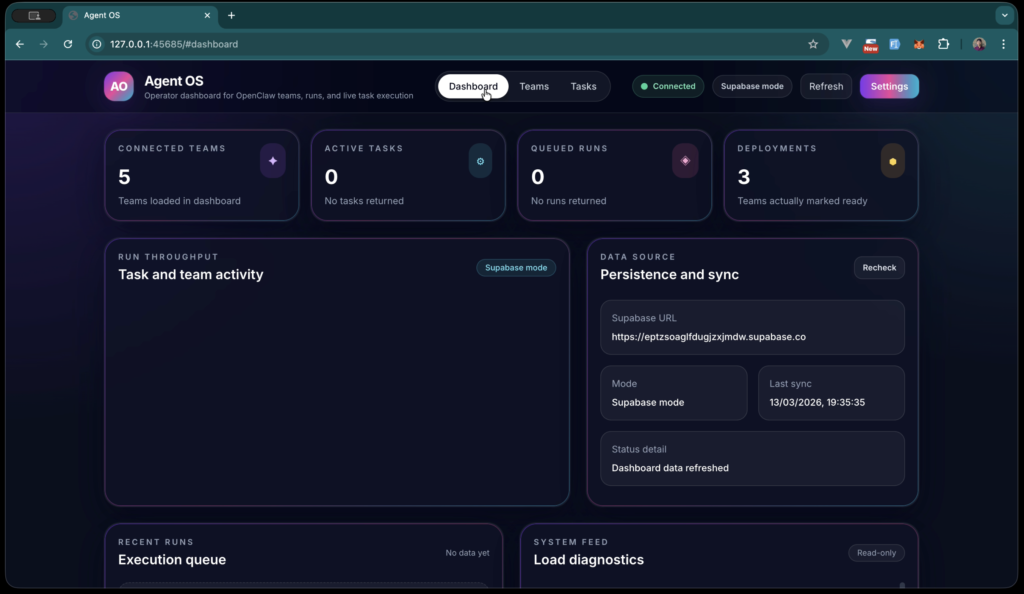Toggle Supabase mode in the header
Viewport: 1024px width, 594px height.
click(x=752, y=86)
